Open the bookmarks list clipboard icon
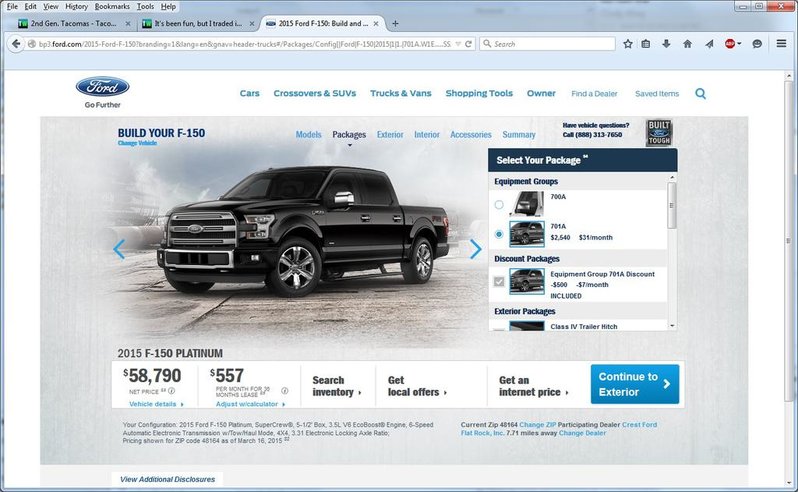 [646, 44]
